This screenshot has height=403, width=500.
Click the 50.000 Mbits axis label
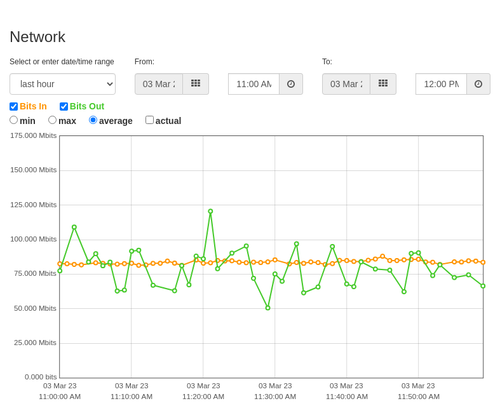coord(35,308)
